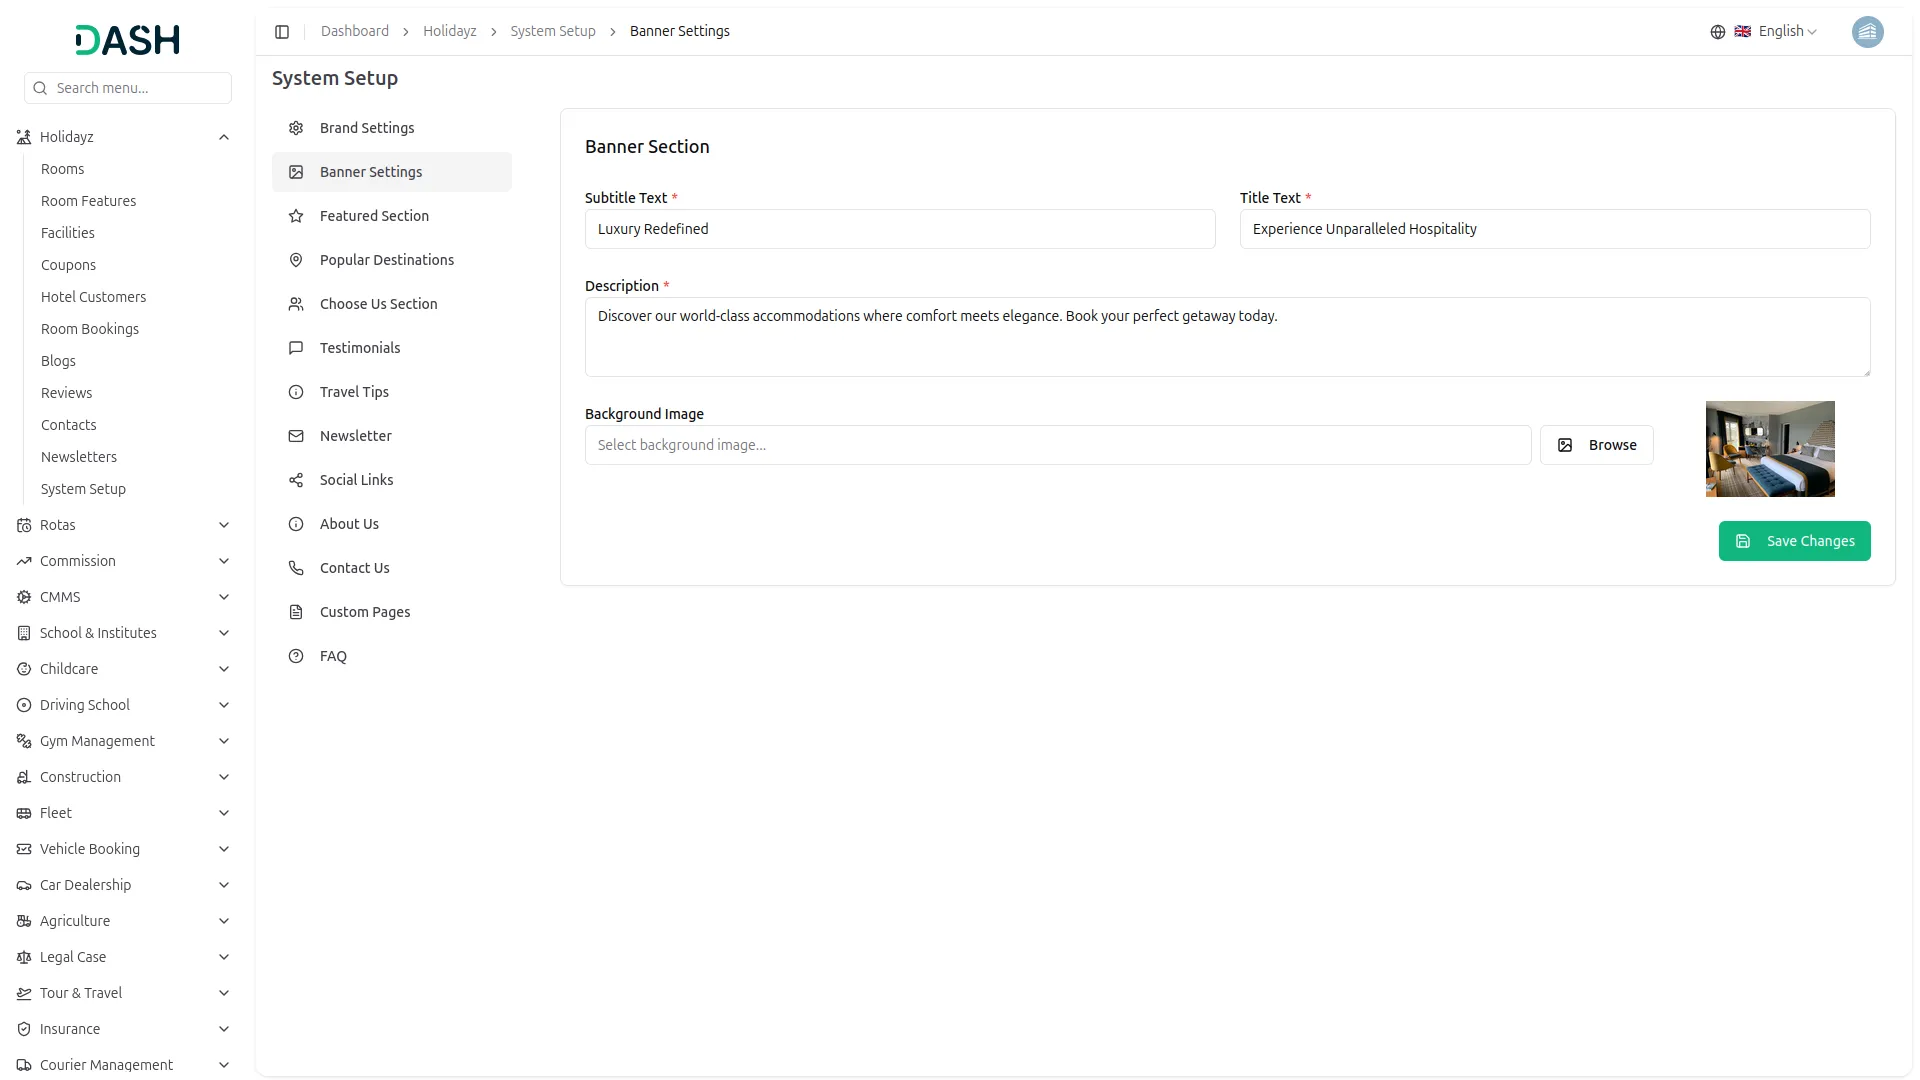Click the FAQ question mark icon
The image size is (1920, 1080).
tap(296, 656)
